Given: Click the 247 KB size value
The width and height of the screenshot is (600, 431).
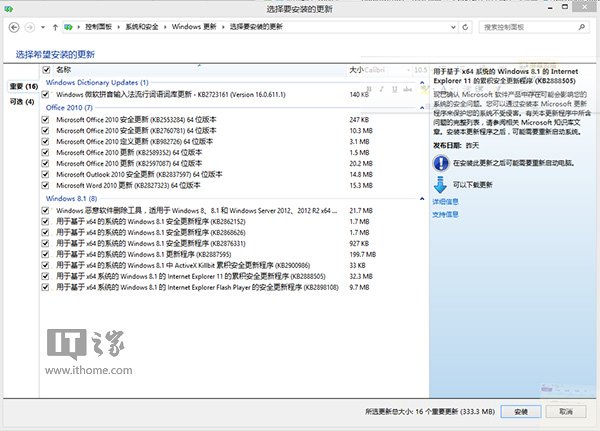Looking at the screenshot, I should coord(359,120).
